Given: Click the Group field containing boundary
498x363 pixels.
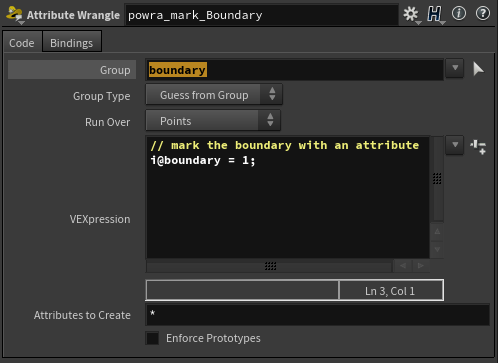Looking at the screenshot, I should (x=295, y=70).
